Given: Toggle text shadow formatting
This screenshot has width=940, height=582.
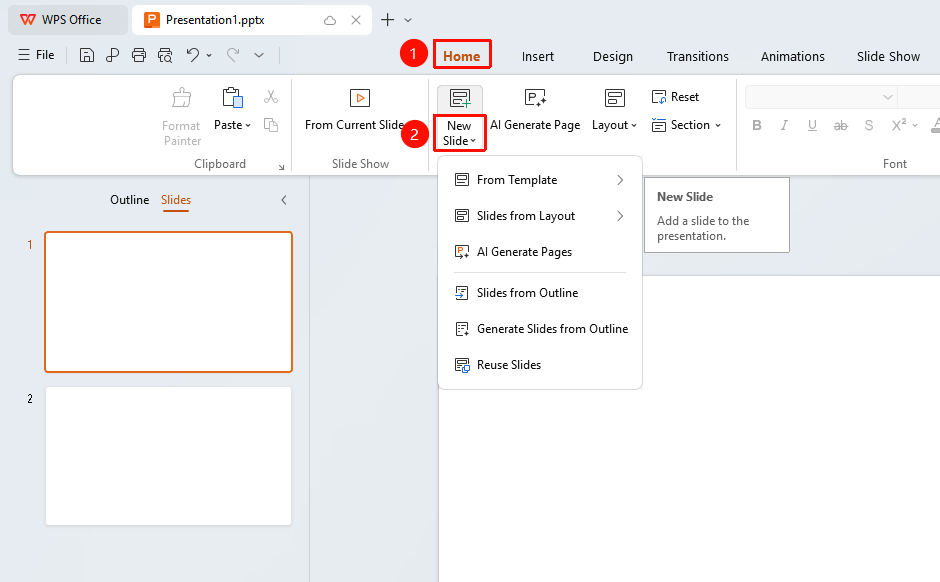Looking at the screenshot, I should point(869,125).
